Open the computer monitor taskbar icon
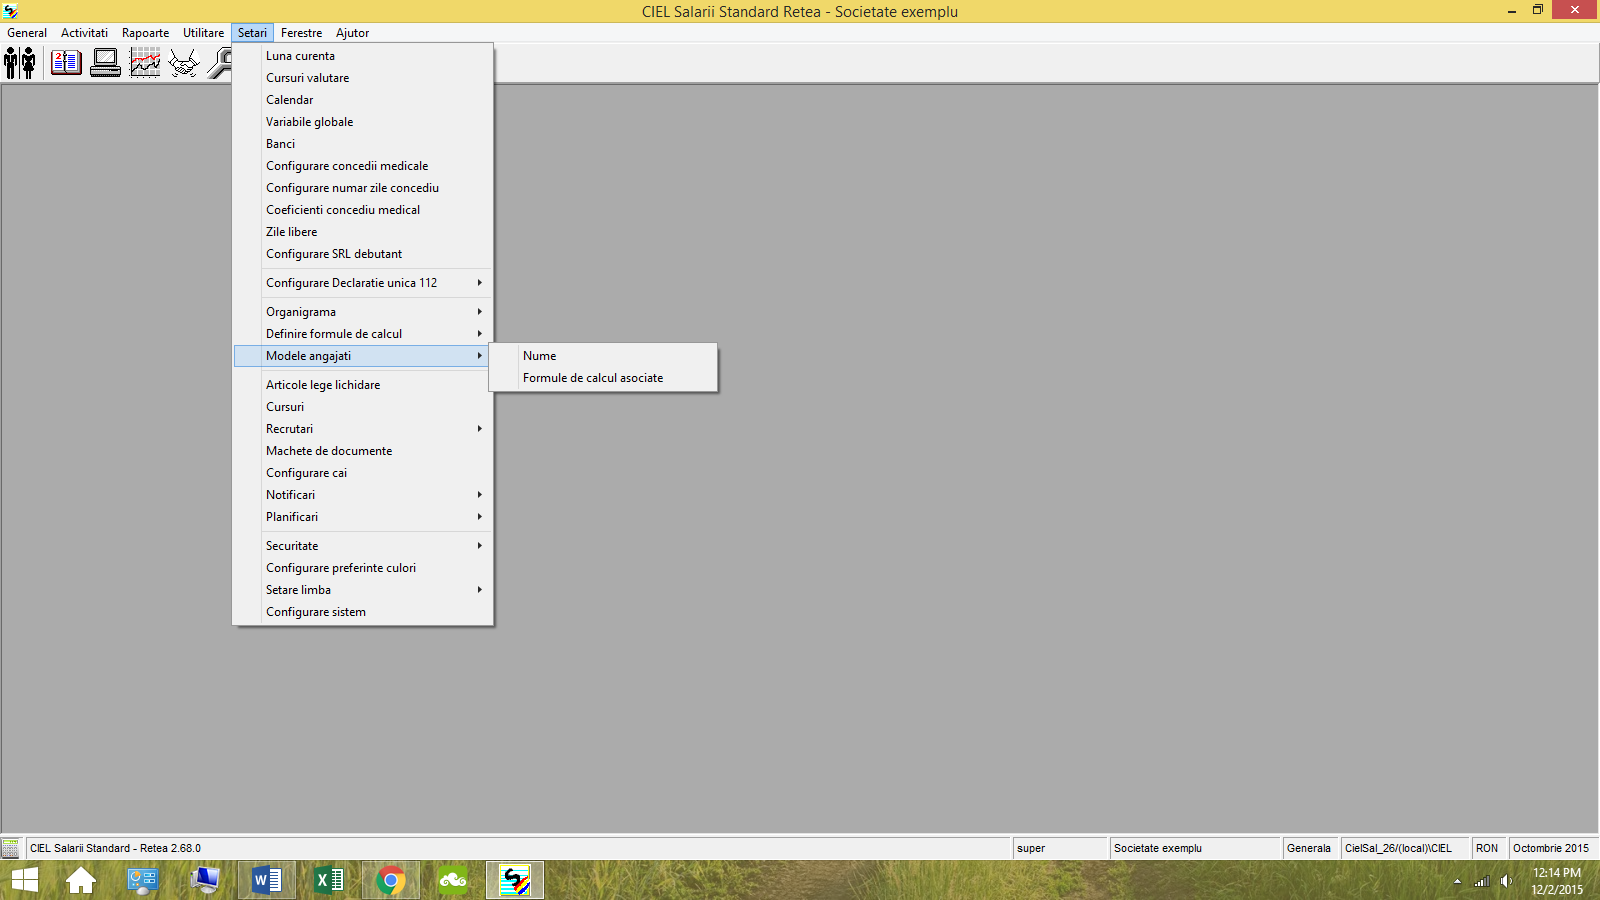The image size is (1600, 900). click(x=205, y=880)
